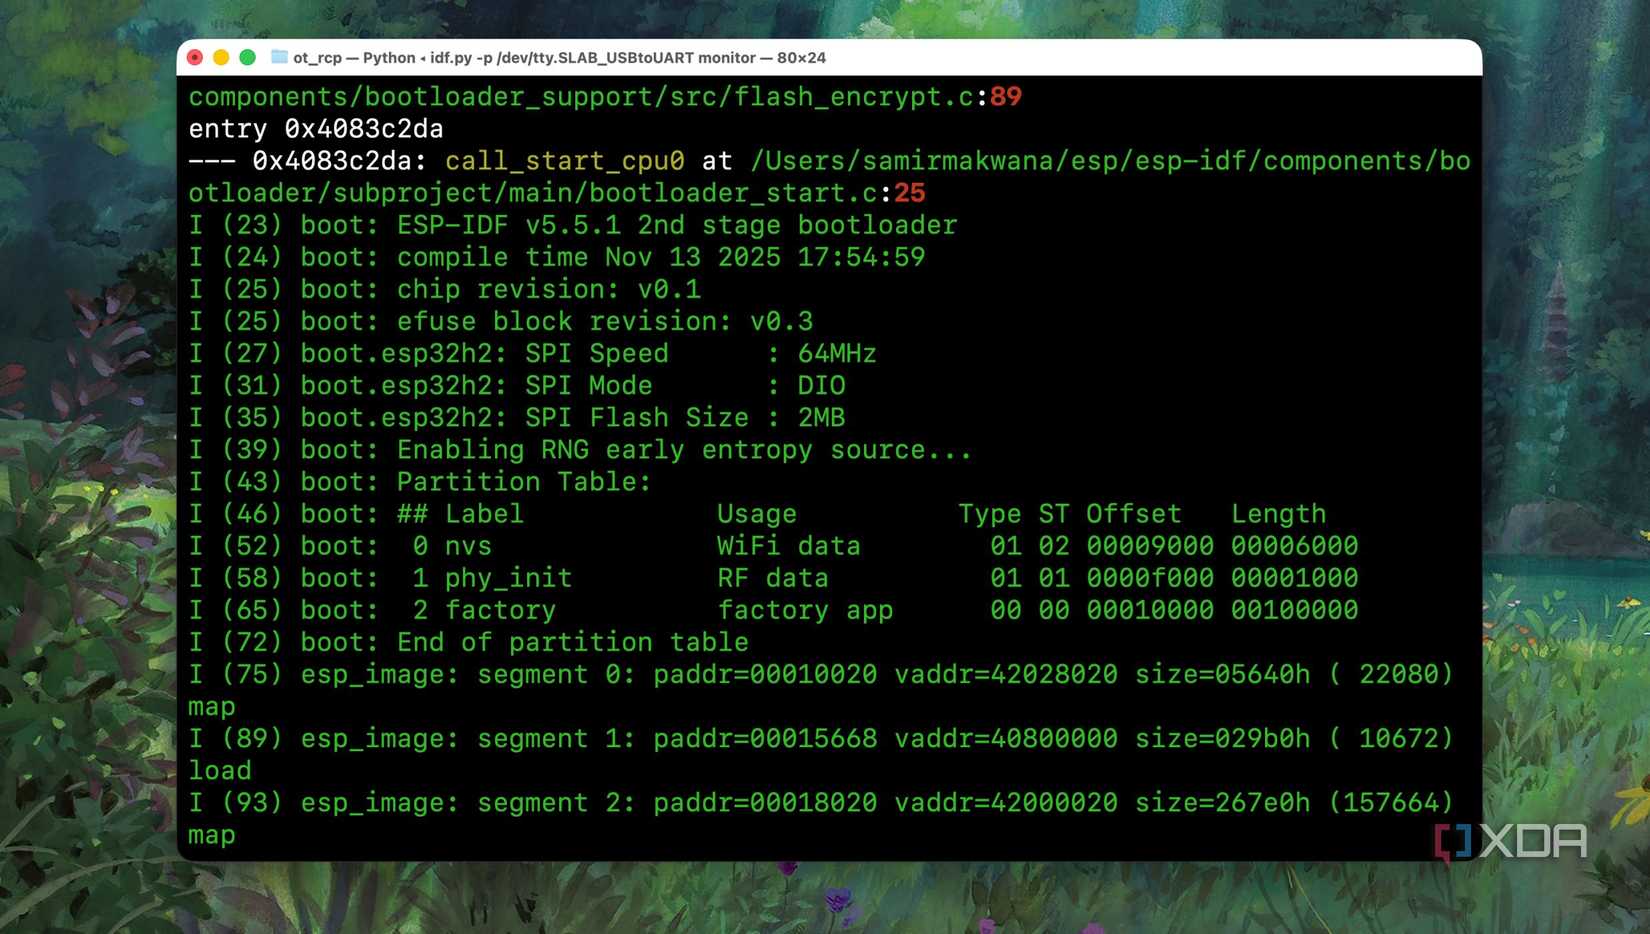The height and width of the screenshot is (934, 1650).
Task: Click the factory length '00100000'
Action: (1295, 610)
